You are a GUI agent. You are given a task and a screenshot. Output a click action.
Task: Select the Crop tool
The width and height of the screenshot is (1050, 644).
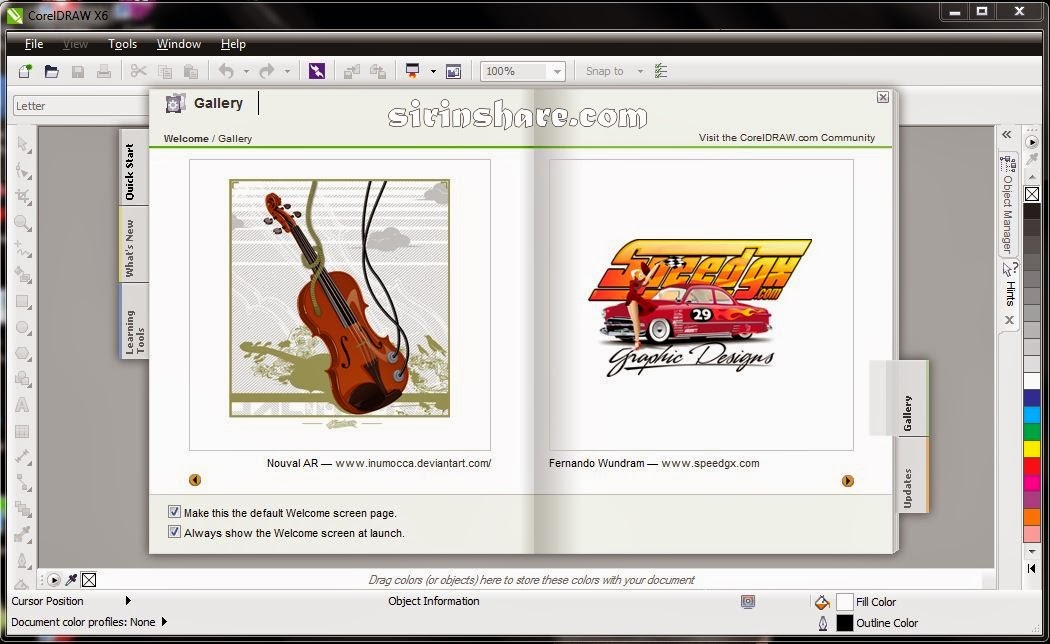coord(23,197)
